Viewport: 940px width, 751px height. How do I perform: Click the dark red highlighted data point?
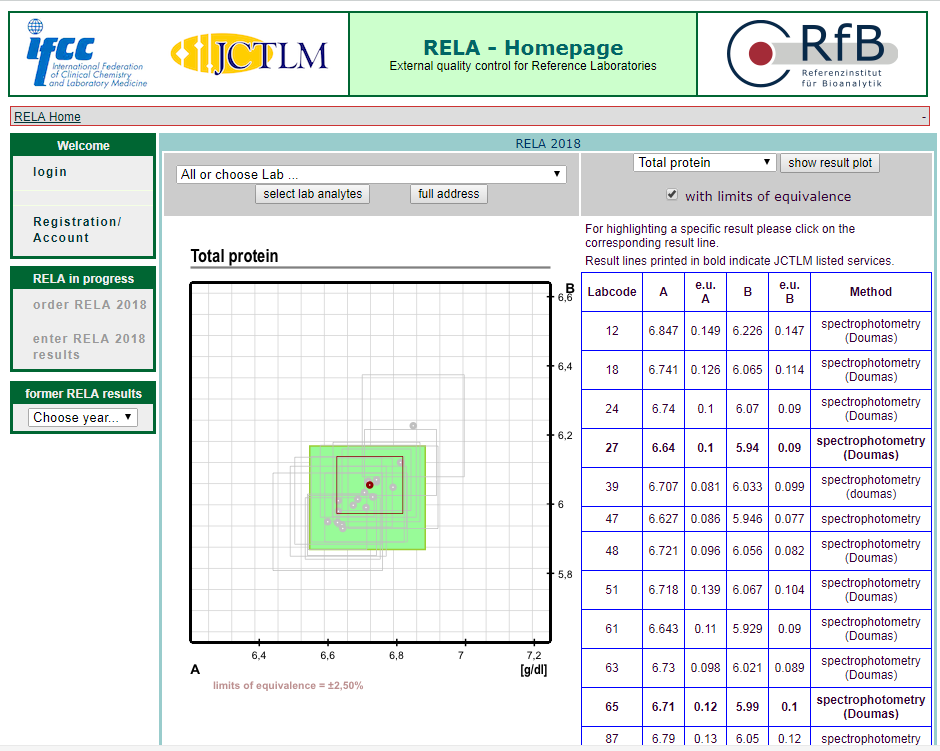[x=370, y=485]
